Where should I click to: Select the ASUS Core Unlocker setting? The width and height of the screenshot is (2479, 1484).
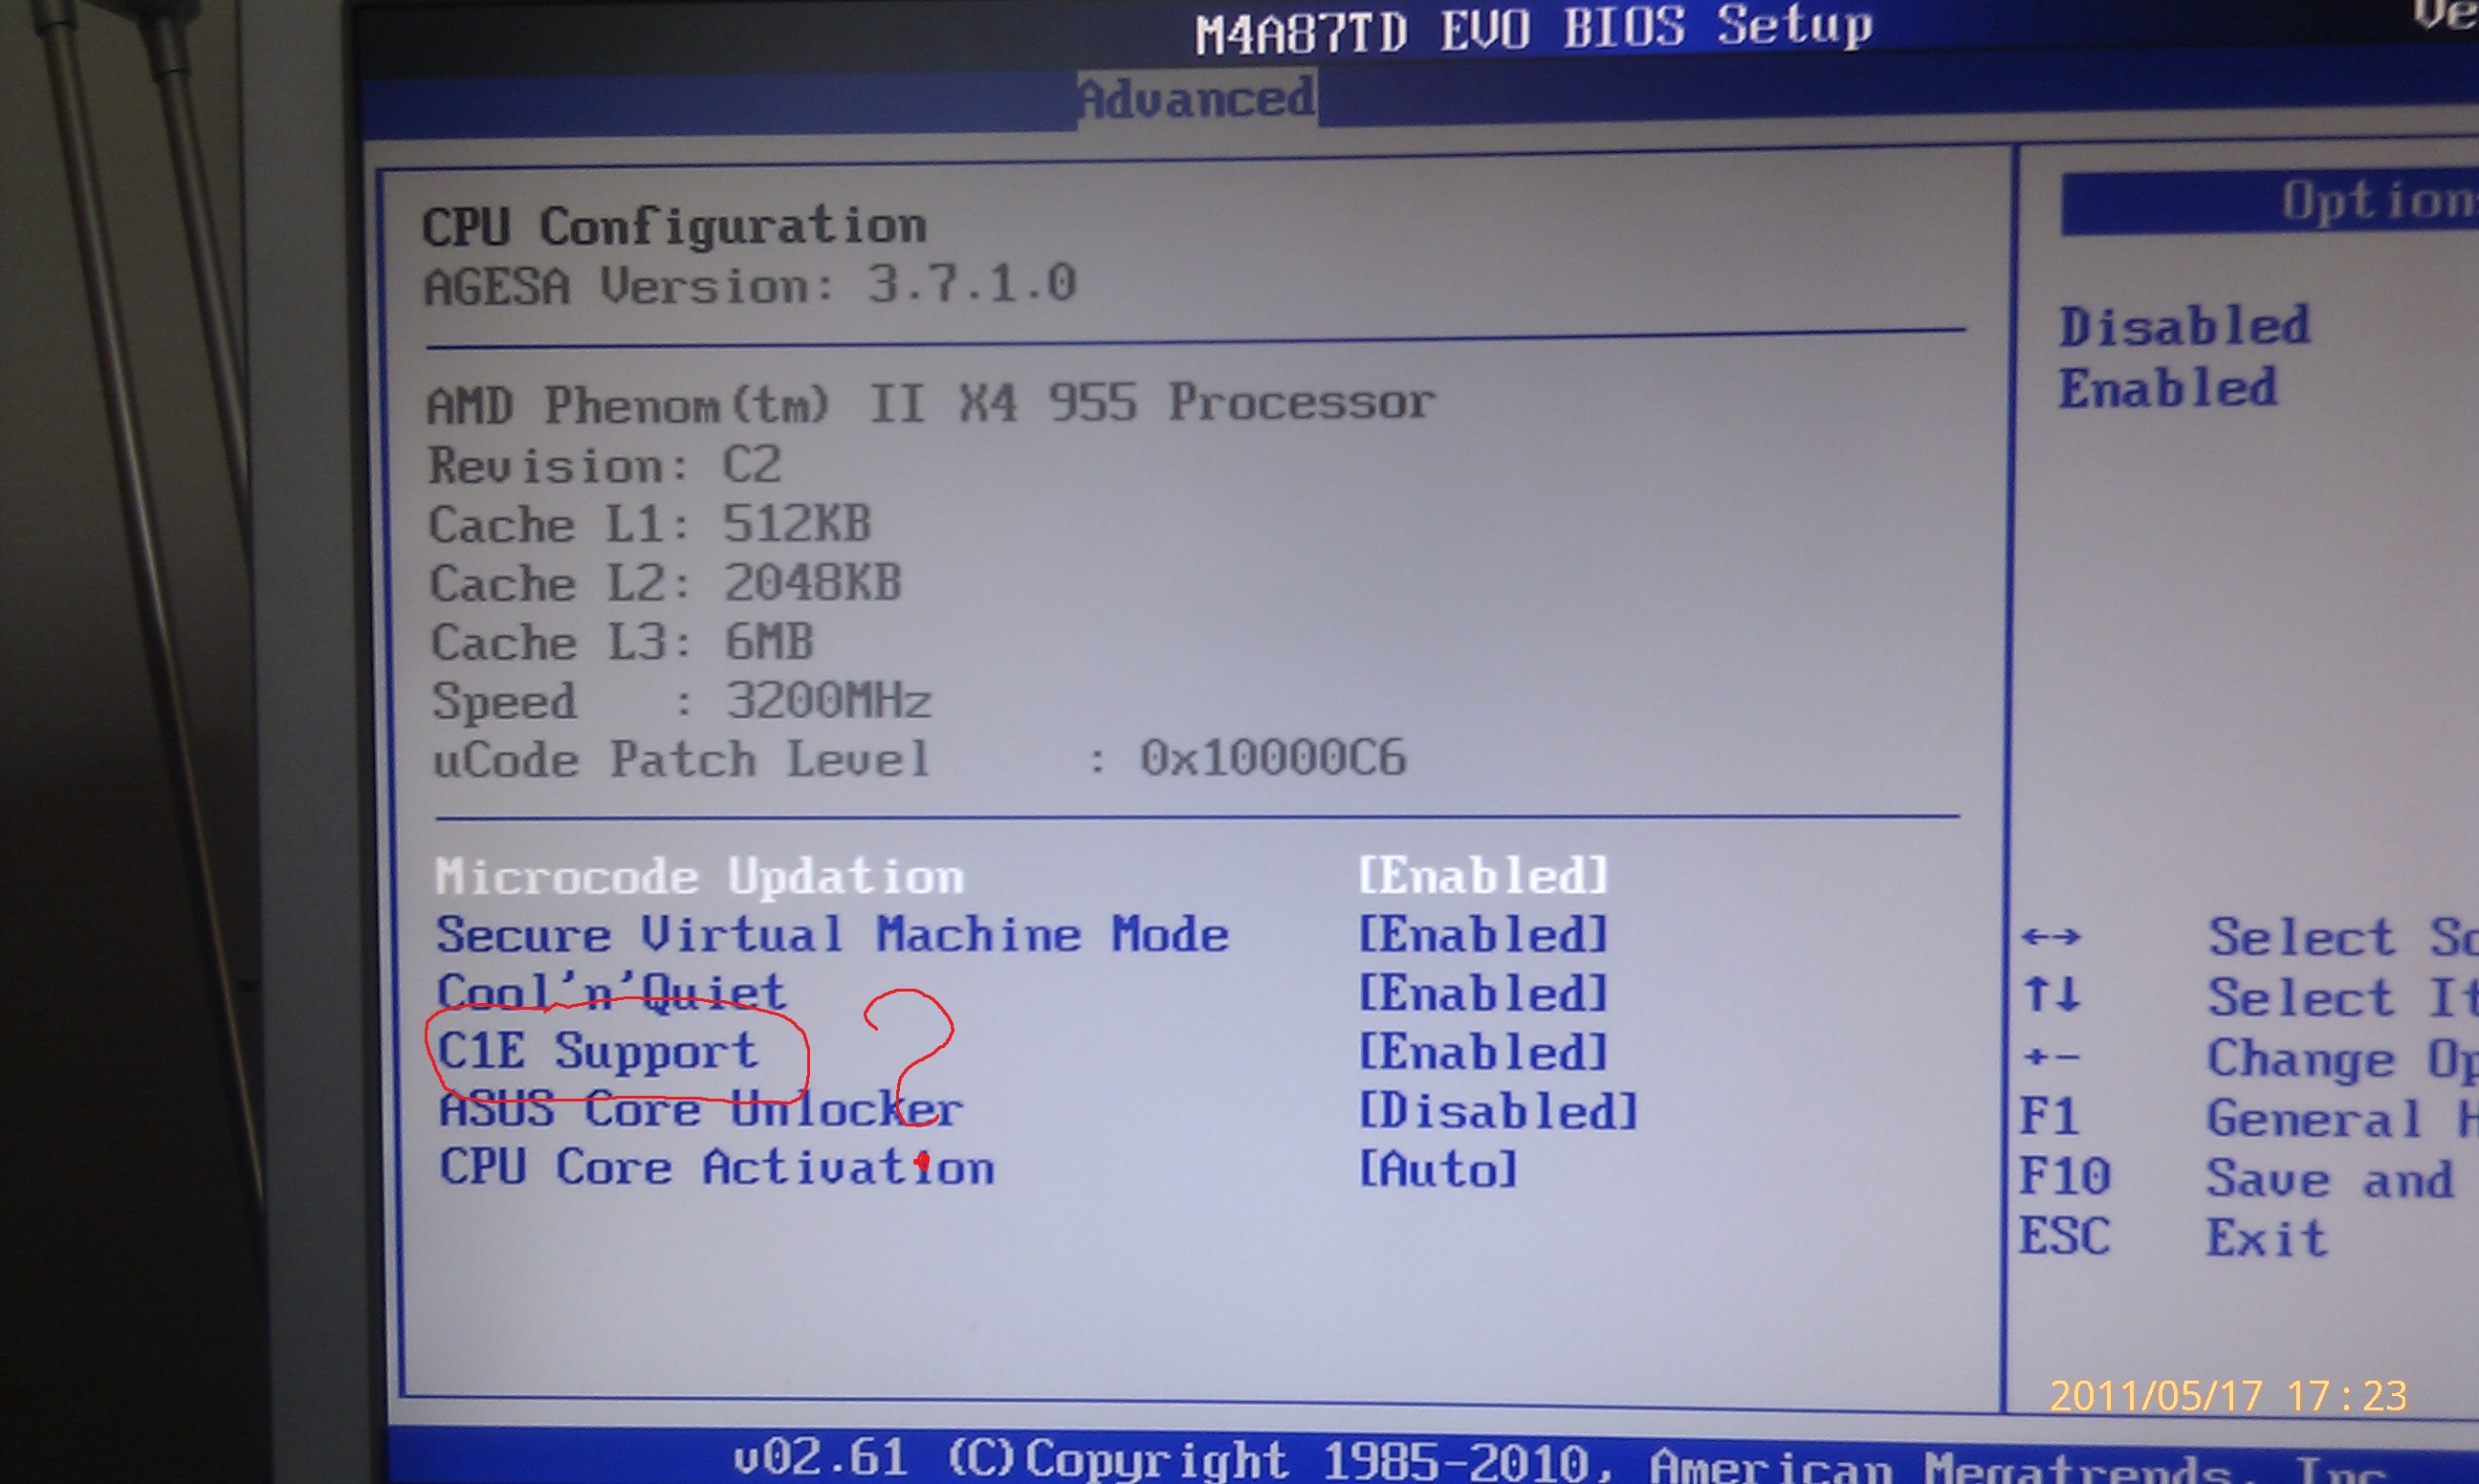700,1110
